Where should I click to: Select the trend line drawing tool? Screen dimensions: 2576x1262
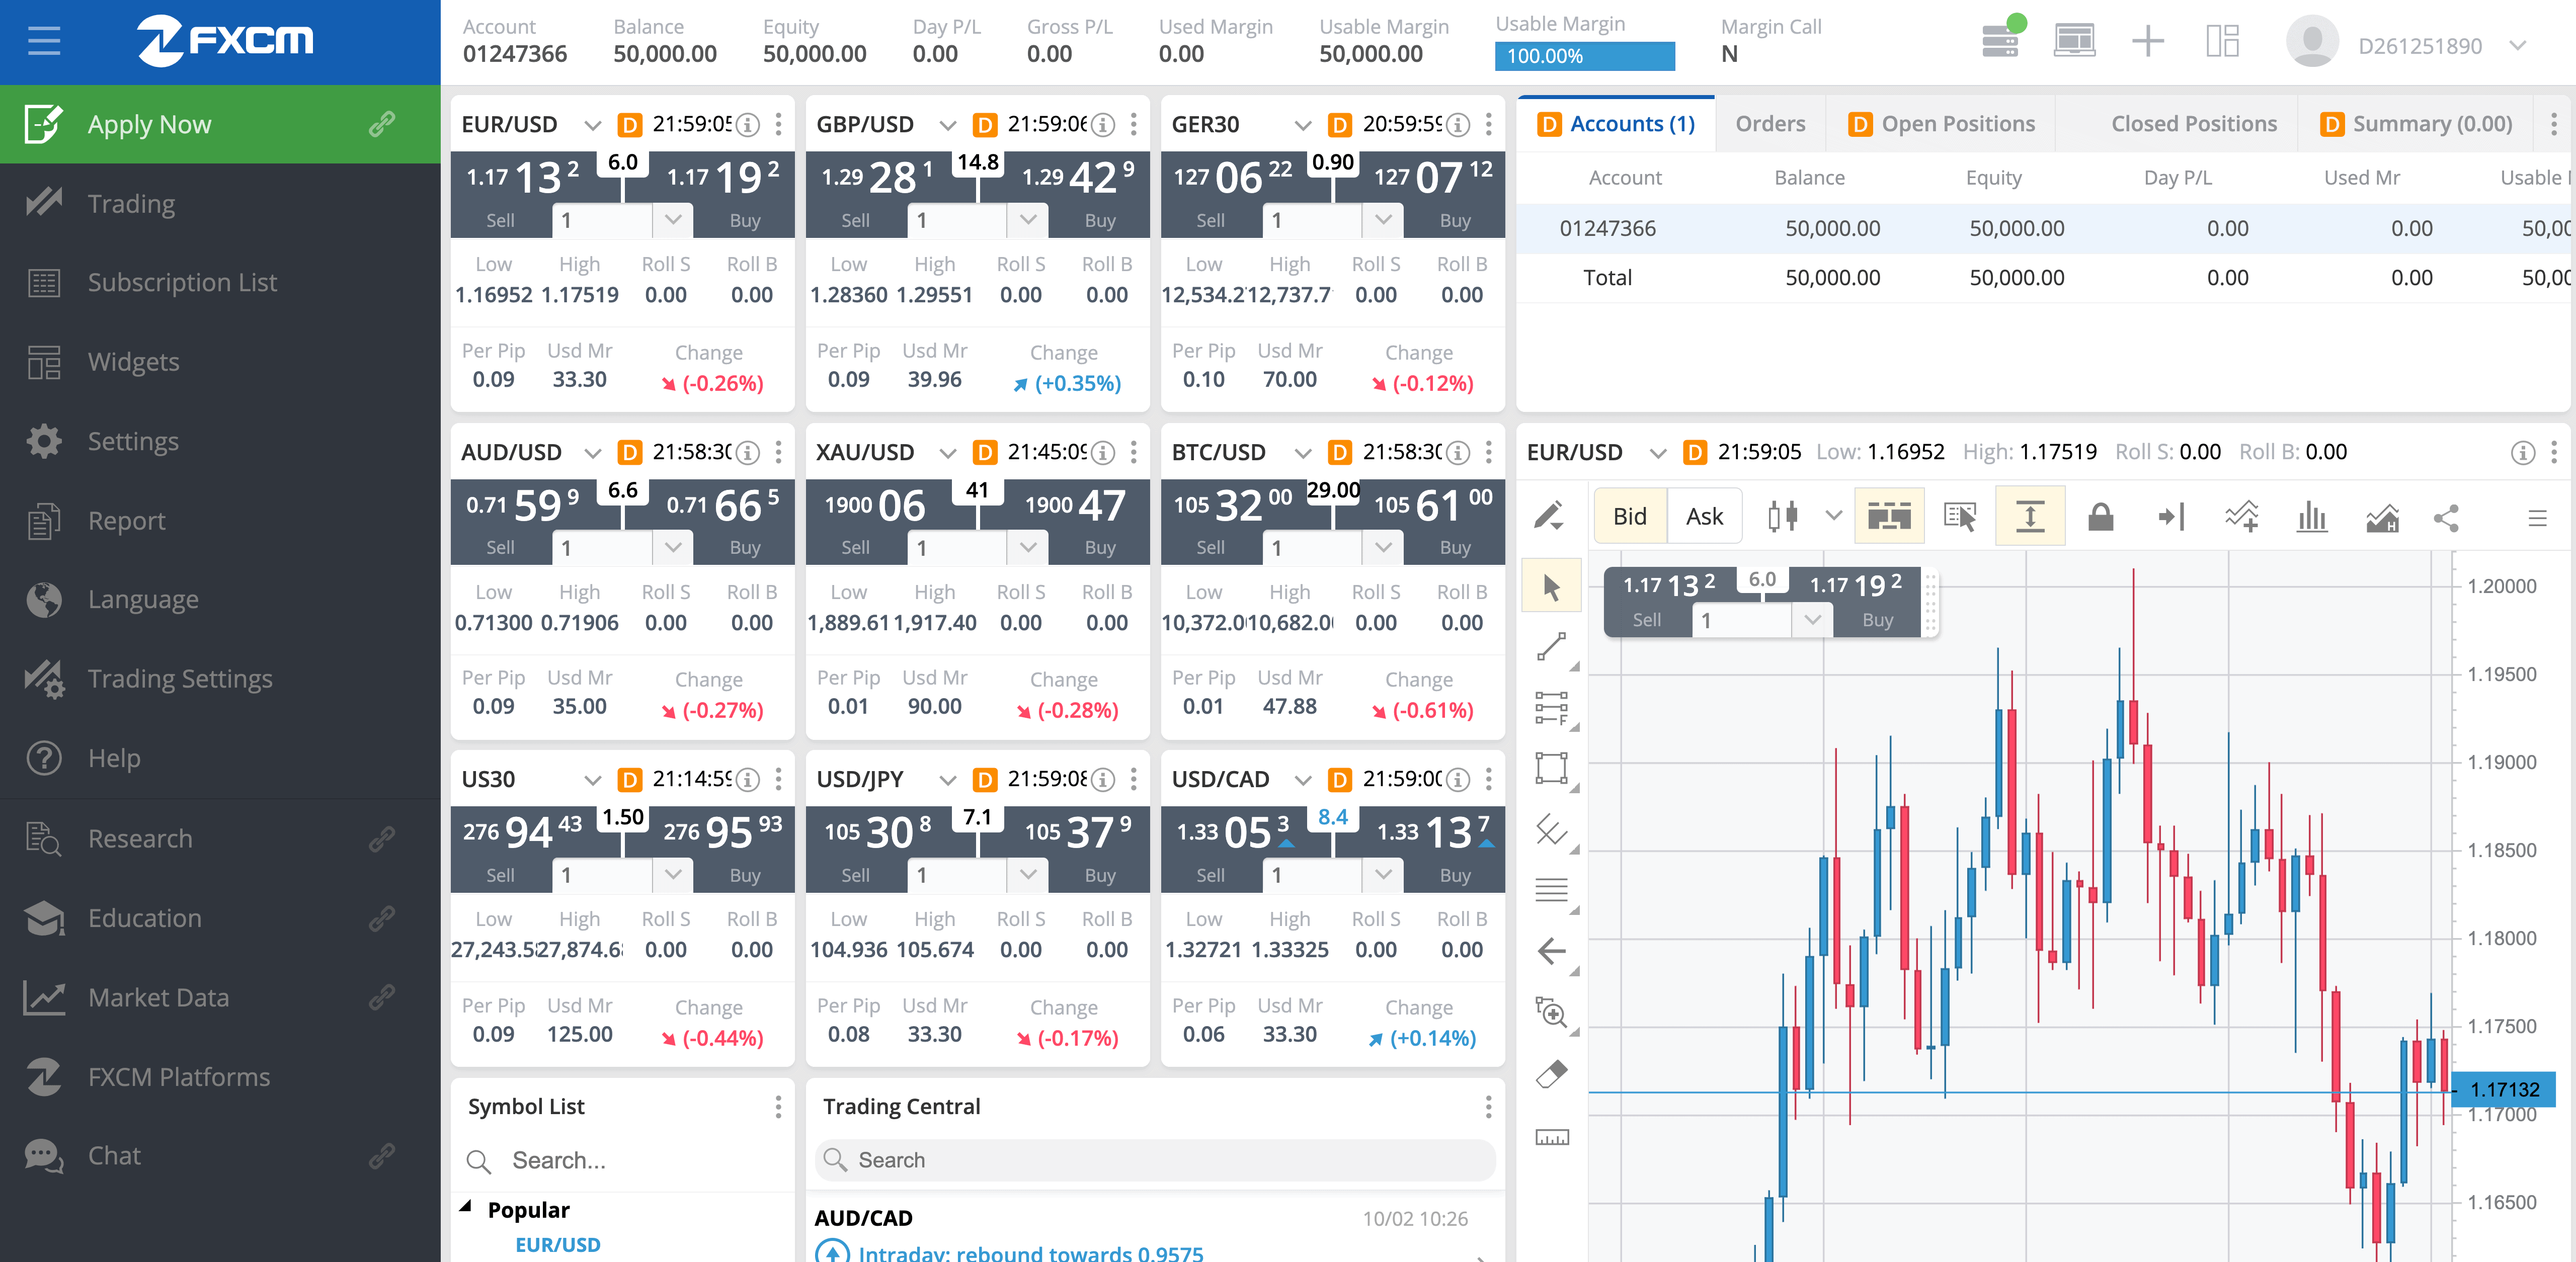pos(1551,647)
